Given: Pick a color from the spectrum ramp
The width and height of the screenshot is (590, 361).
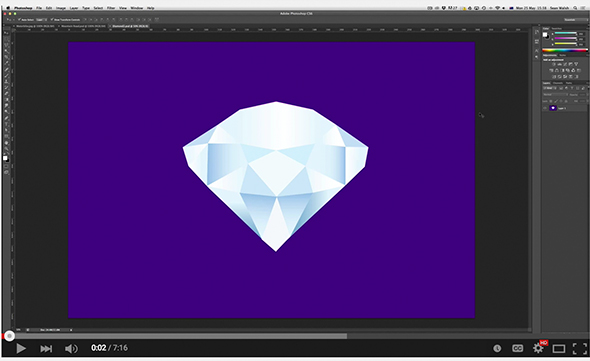Looking at the screenshot, I should point(564,50).
